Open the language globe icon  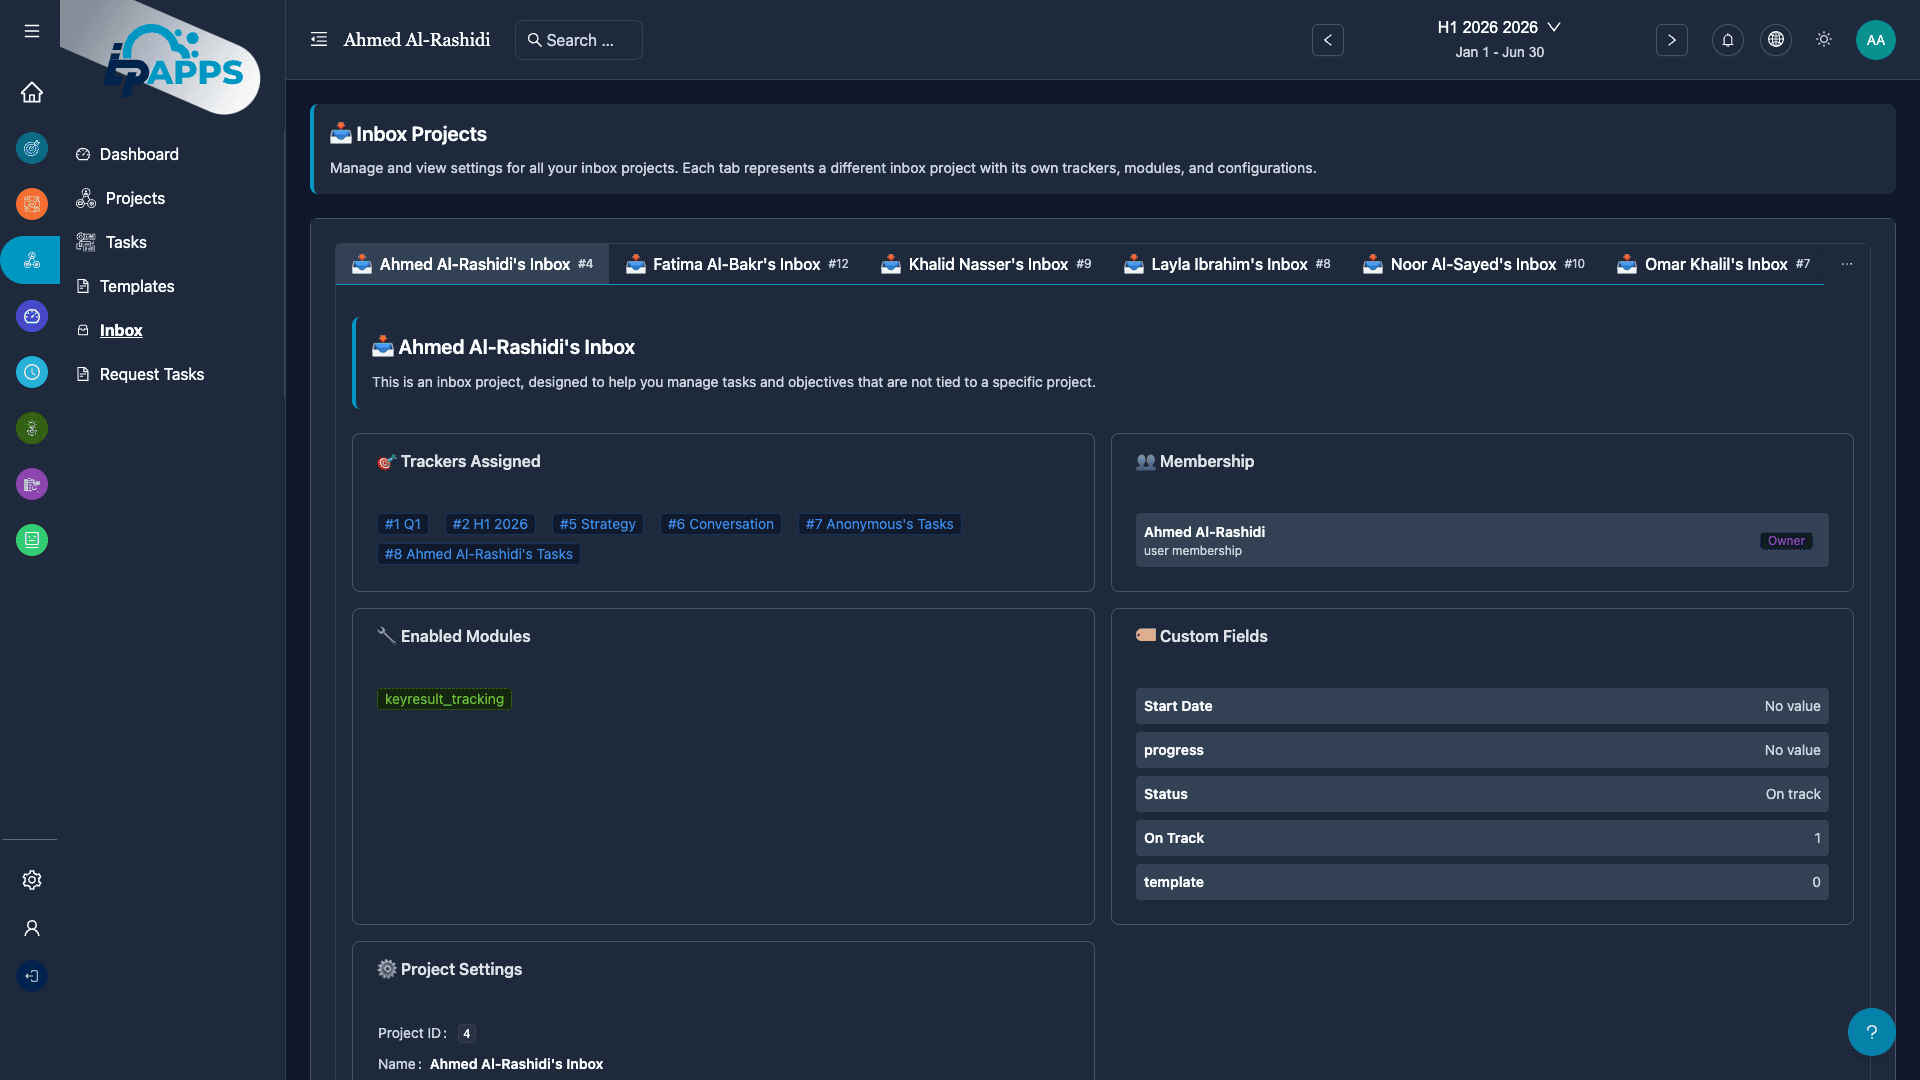pyautogui.click(x=1776, y=40)
